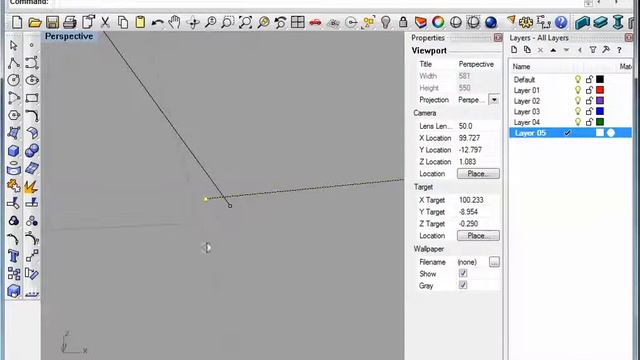
Task: Create a new file with the blank page icon
Action: [x=17, y=22]
